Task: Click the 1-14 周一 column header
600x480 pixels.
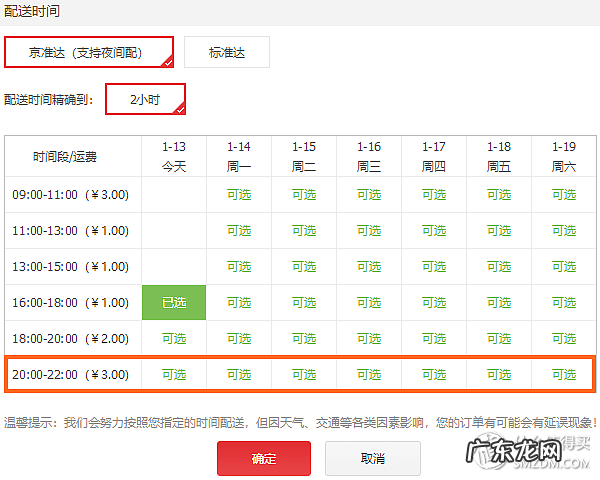Action: tap(239, 156)
